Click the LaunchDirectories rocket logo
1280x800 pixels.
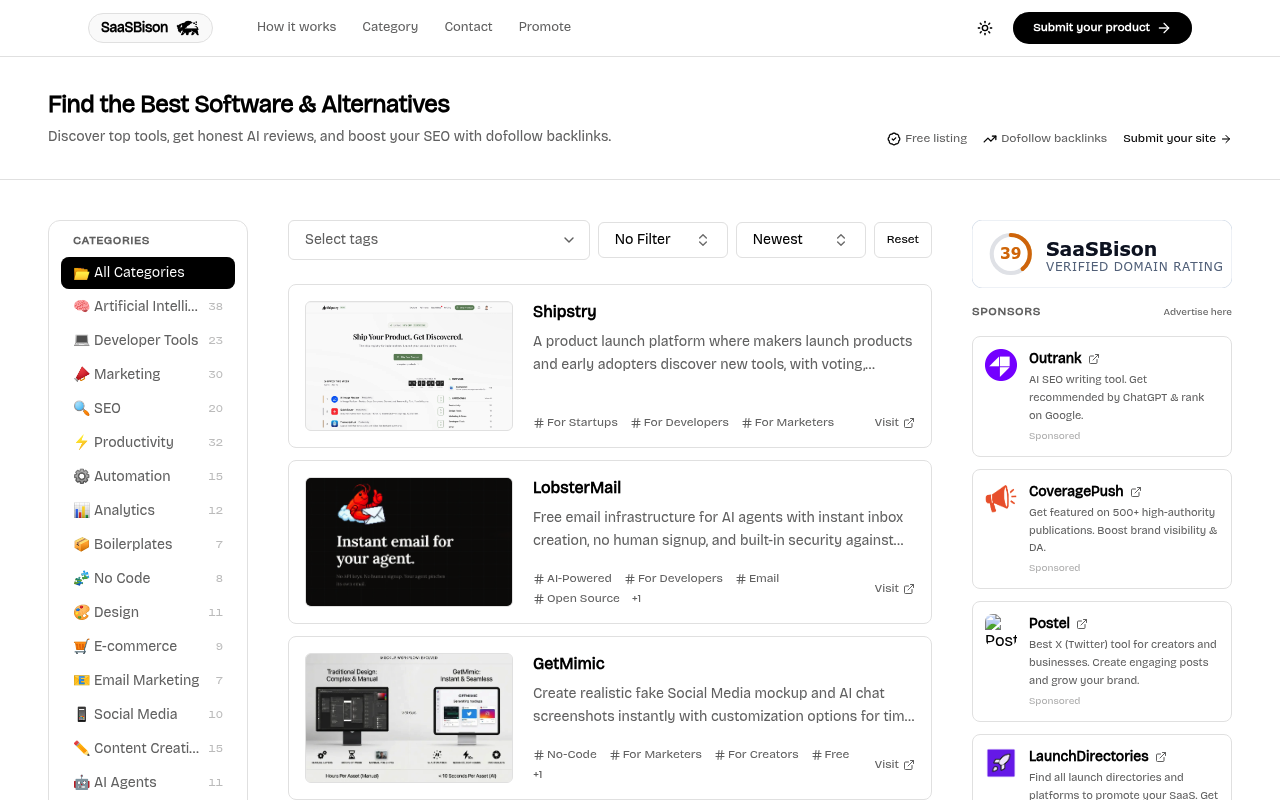(1001, 763)
